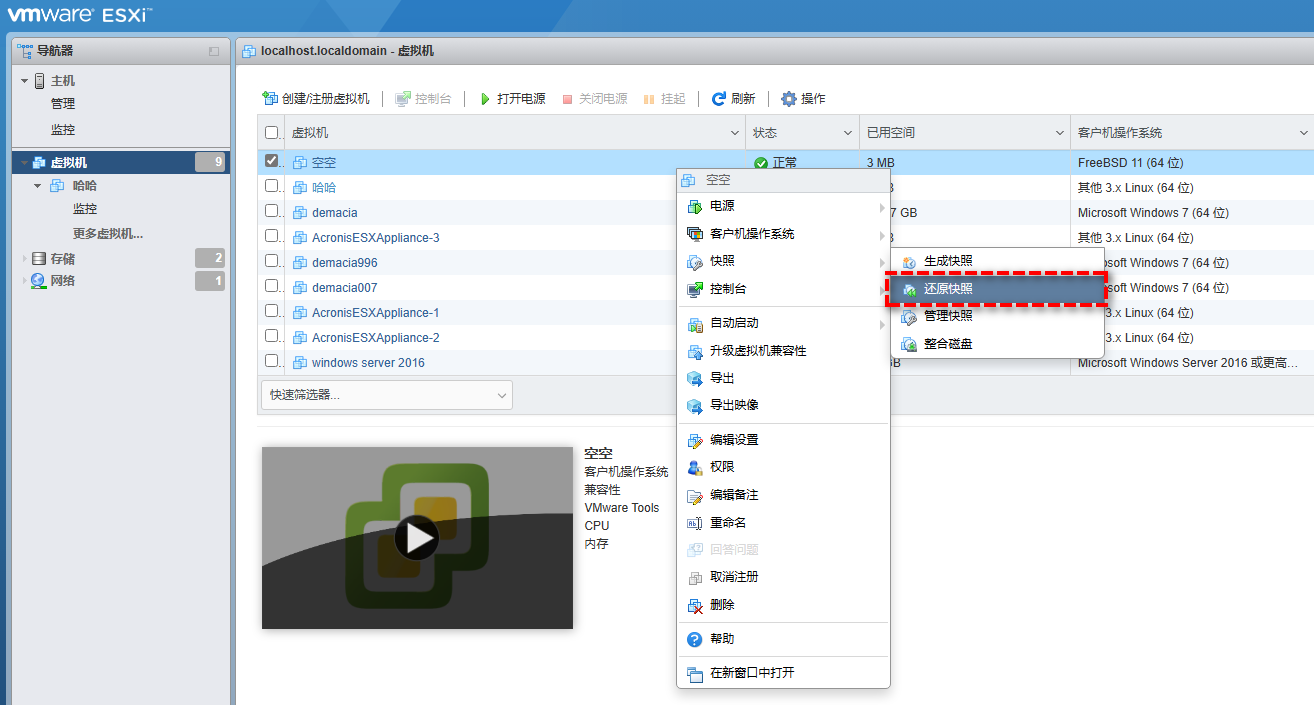Open the quick filter dropdown
Viewport: 1314px width, 705px height.
tap(385, 395)
